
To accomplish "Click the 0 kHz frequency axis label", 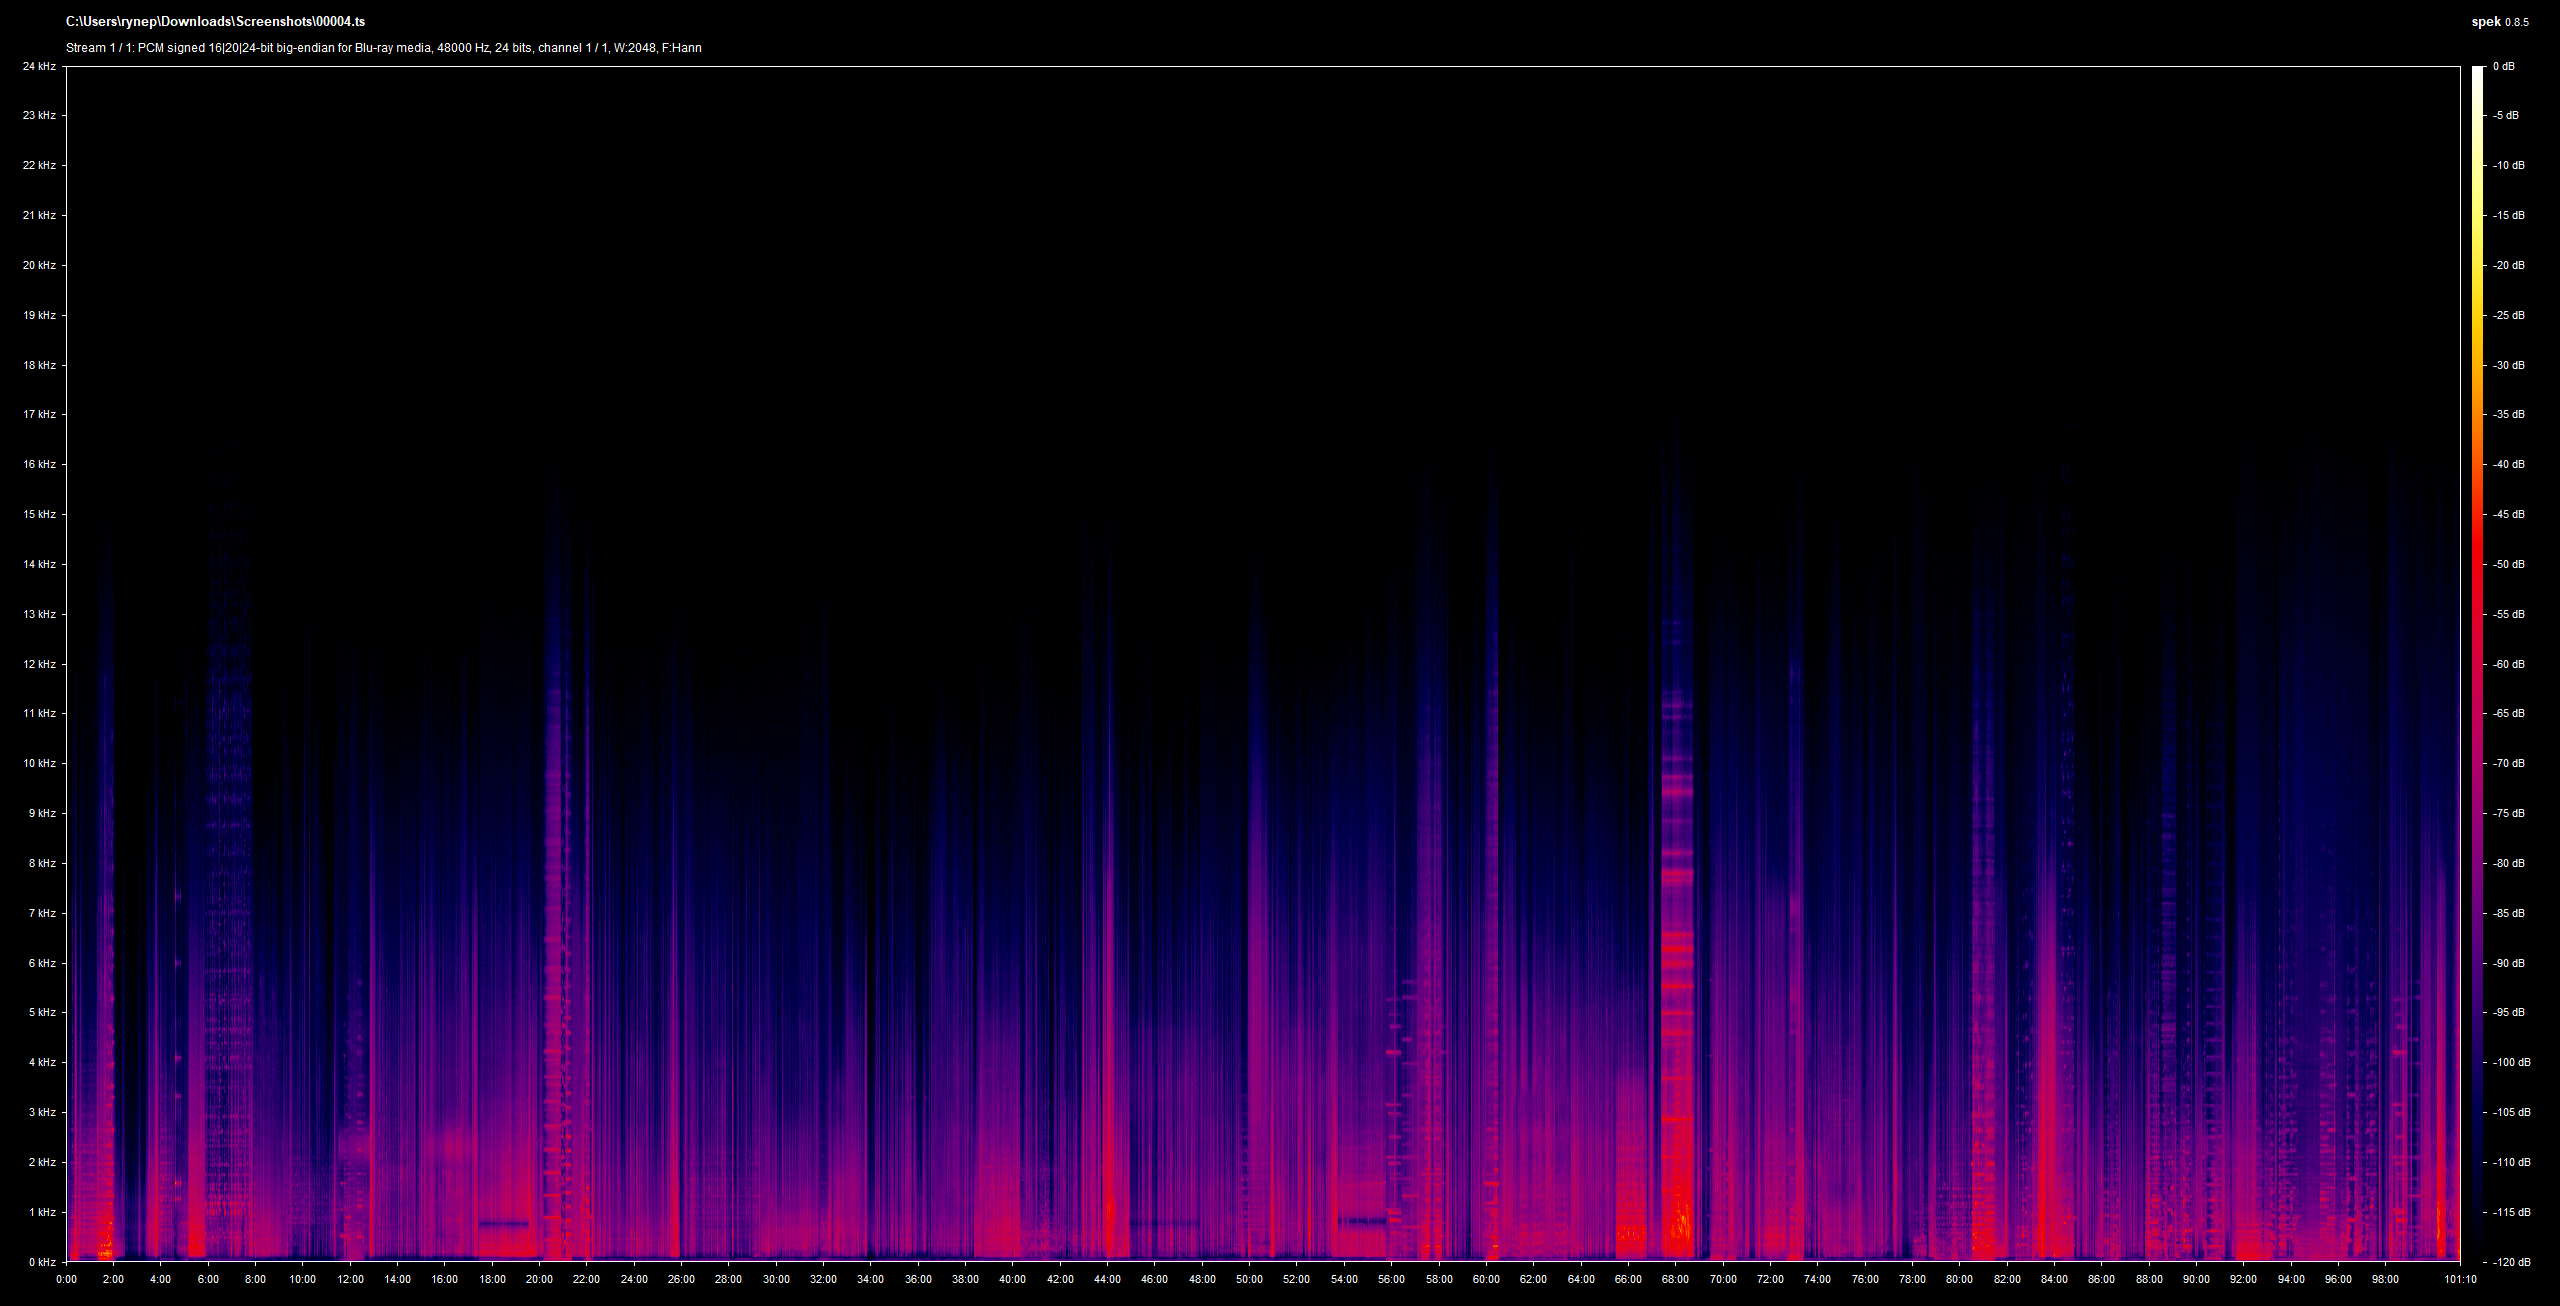I will pyautogui.click(x=42, y=1262).
